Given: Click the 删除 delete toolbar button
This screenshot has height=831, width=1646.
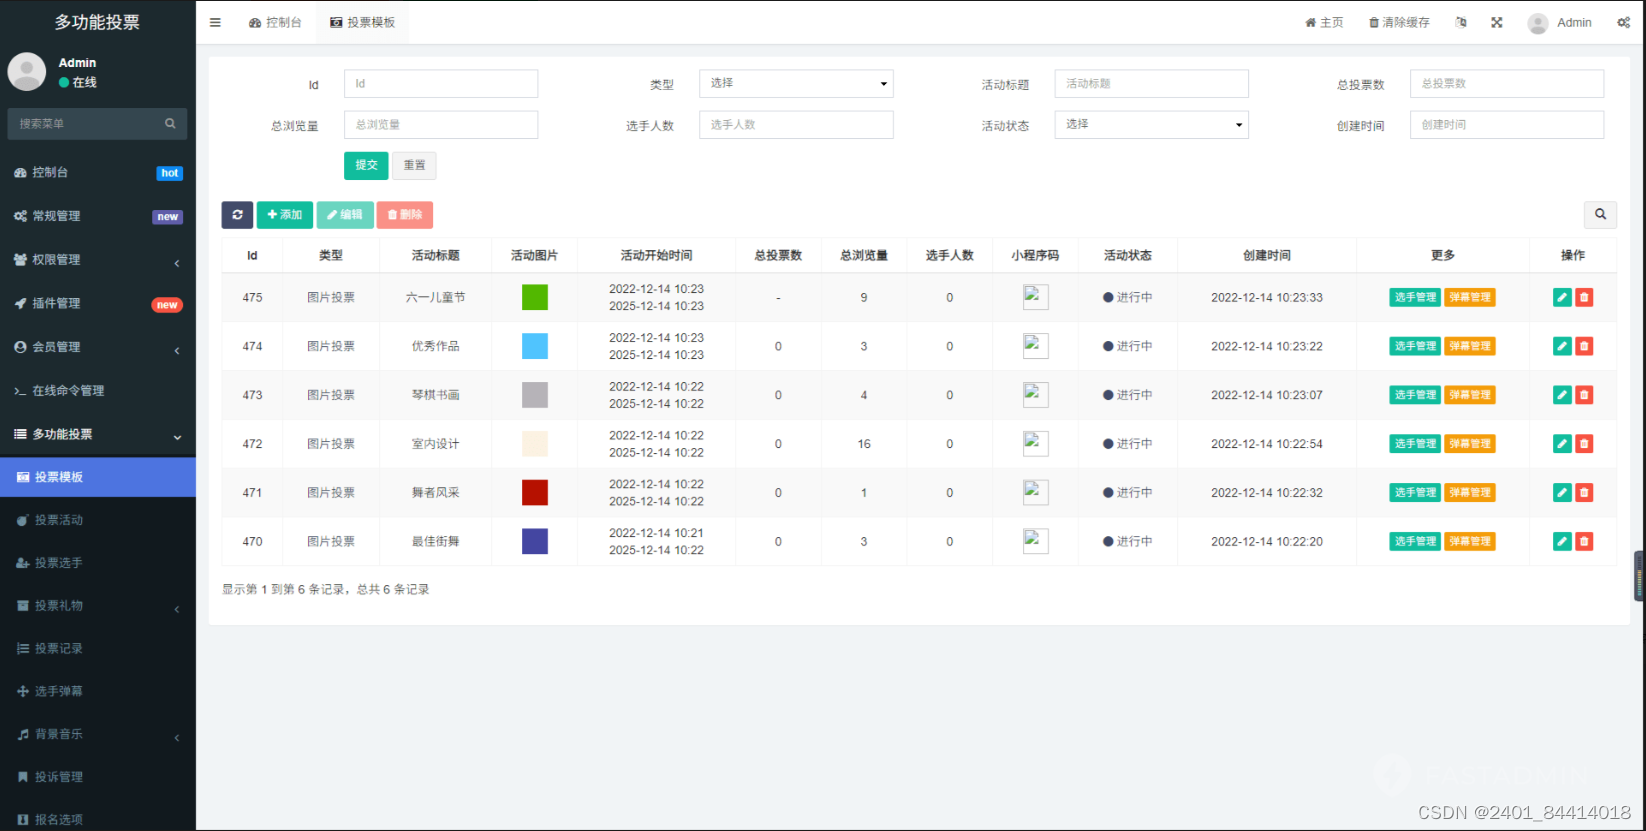Looking at the screenshot, I should 405,215.
